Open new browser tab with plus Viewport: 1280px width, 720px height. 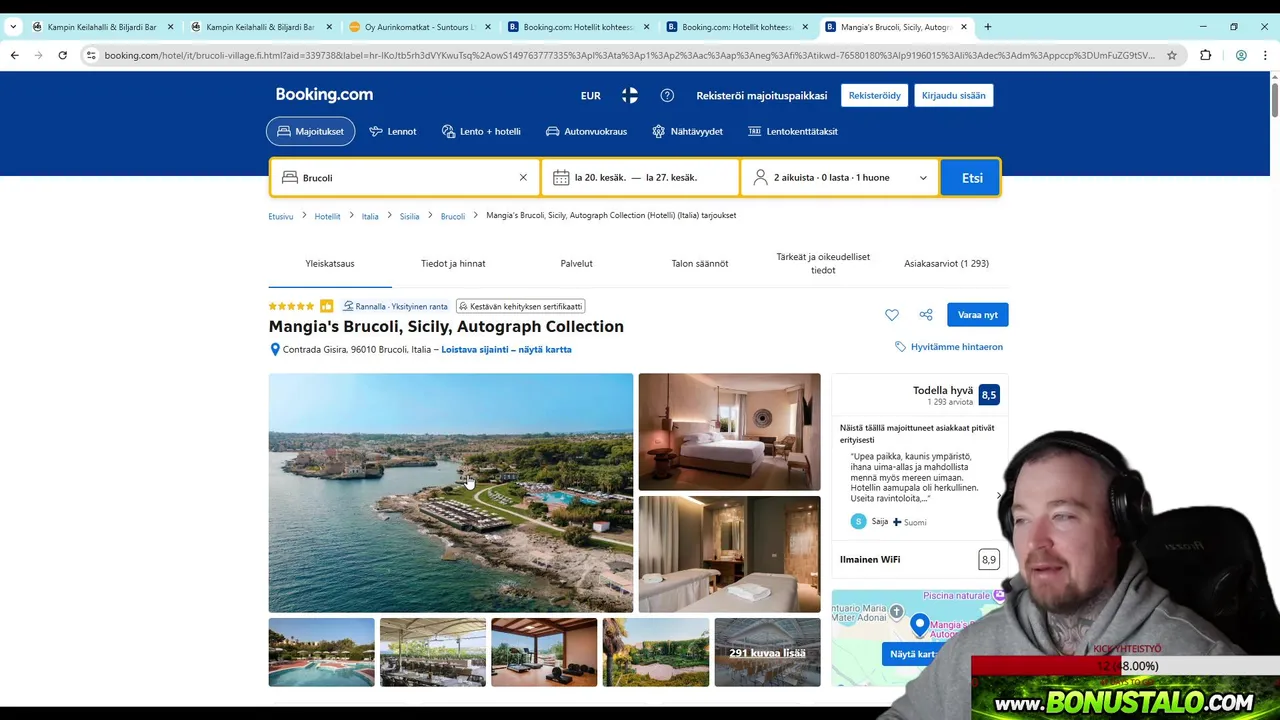pyautogui.click(x=988, y=27)
